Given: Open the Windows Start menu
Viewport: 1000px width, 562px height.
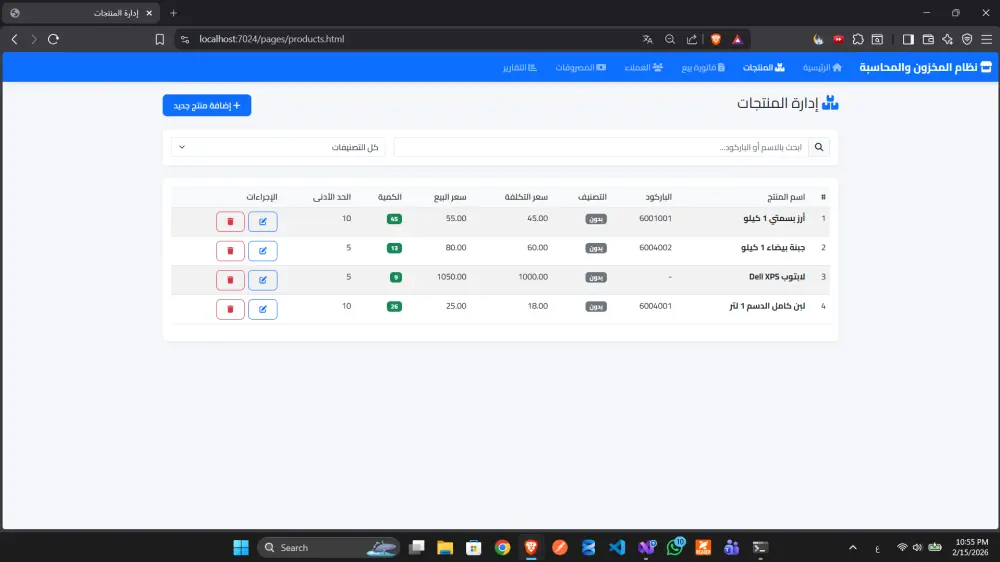Looking at the screenshot, I should click(x=241, y=547).
